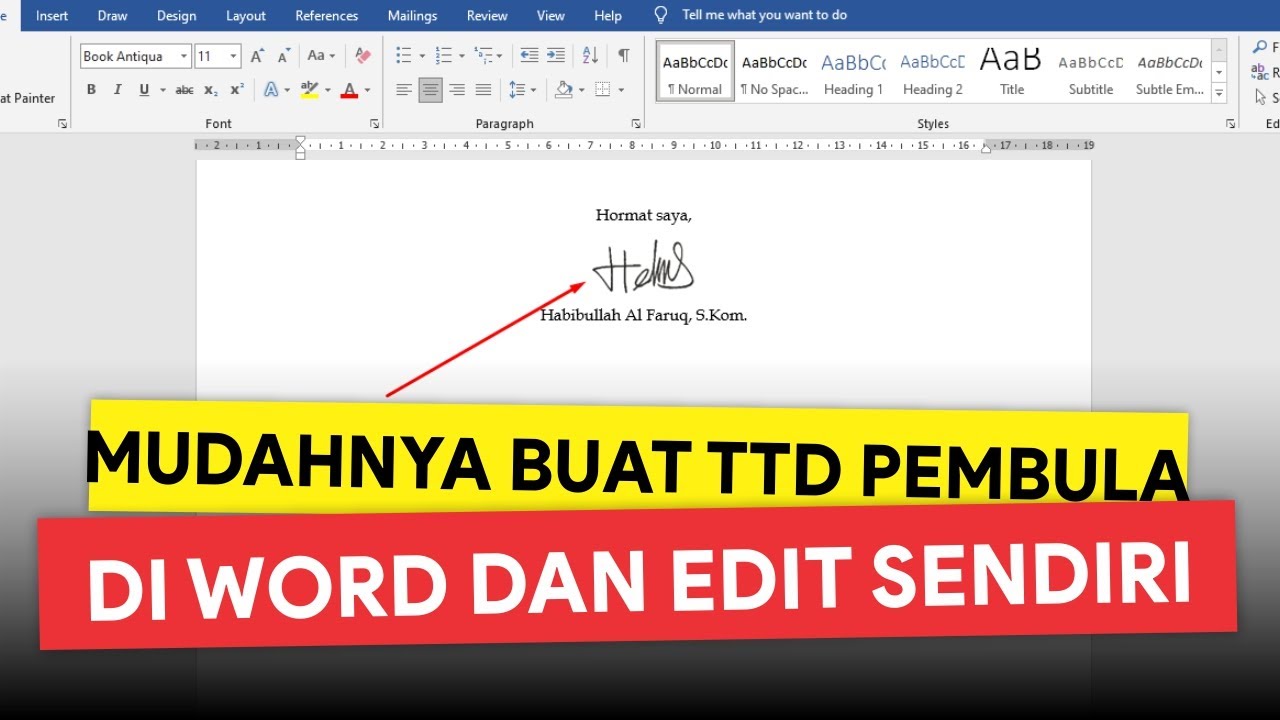Expand the font color dropdown arrow
The width and height of the screenshot is (1280, 720).
[367, 90]
